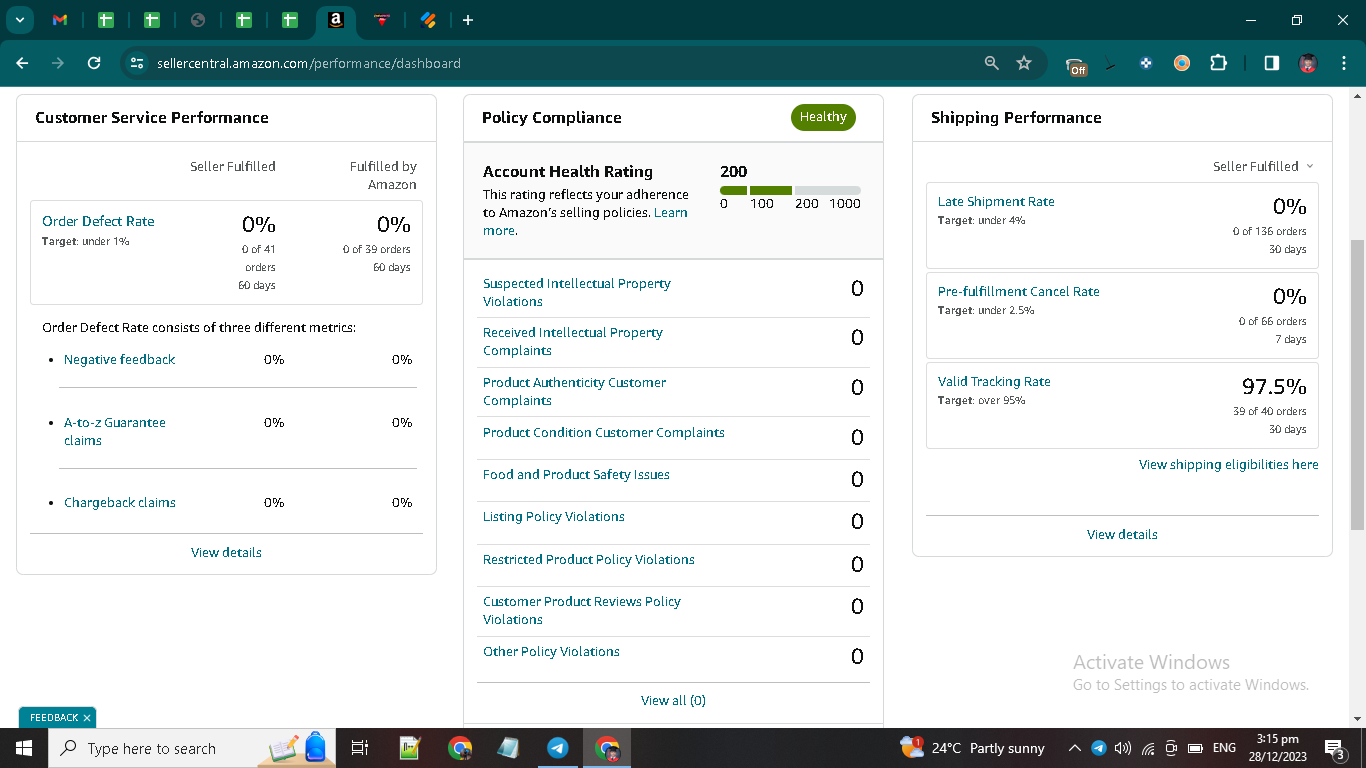Go forward with the forward arrow
Screen dimensions: 1366x768
click(58, 63)
